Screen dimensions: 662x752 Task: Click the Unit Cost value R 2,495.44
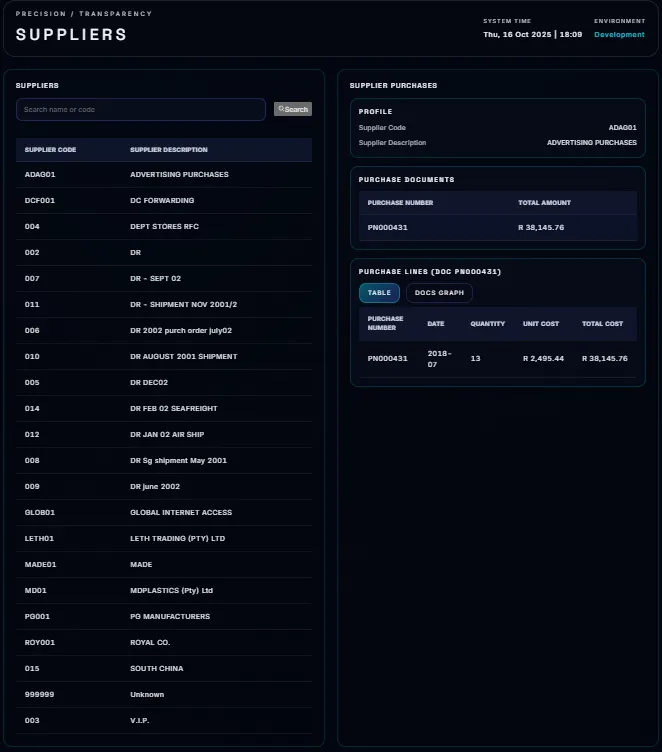(x=544, y=358)
